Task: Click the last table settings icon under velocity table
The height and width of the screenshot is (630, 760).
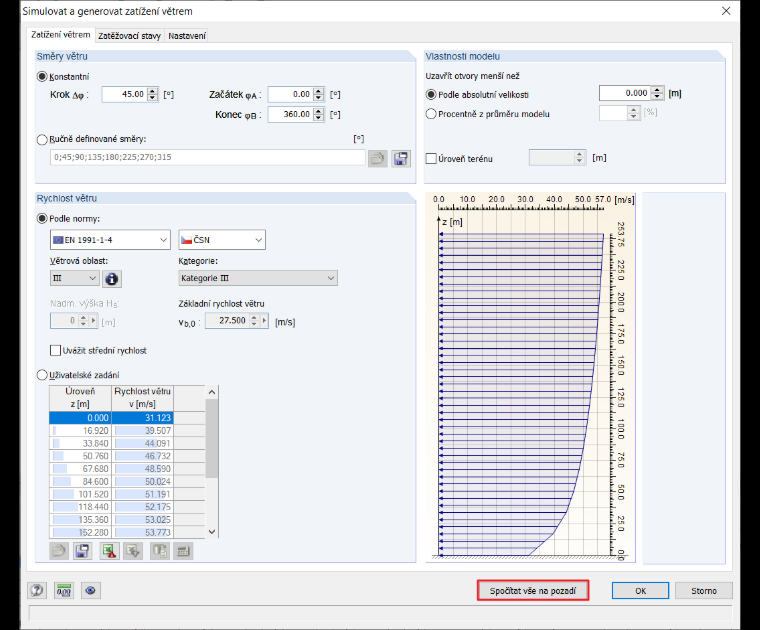Action: 183,551
